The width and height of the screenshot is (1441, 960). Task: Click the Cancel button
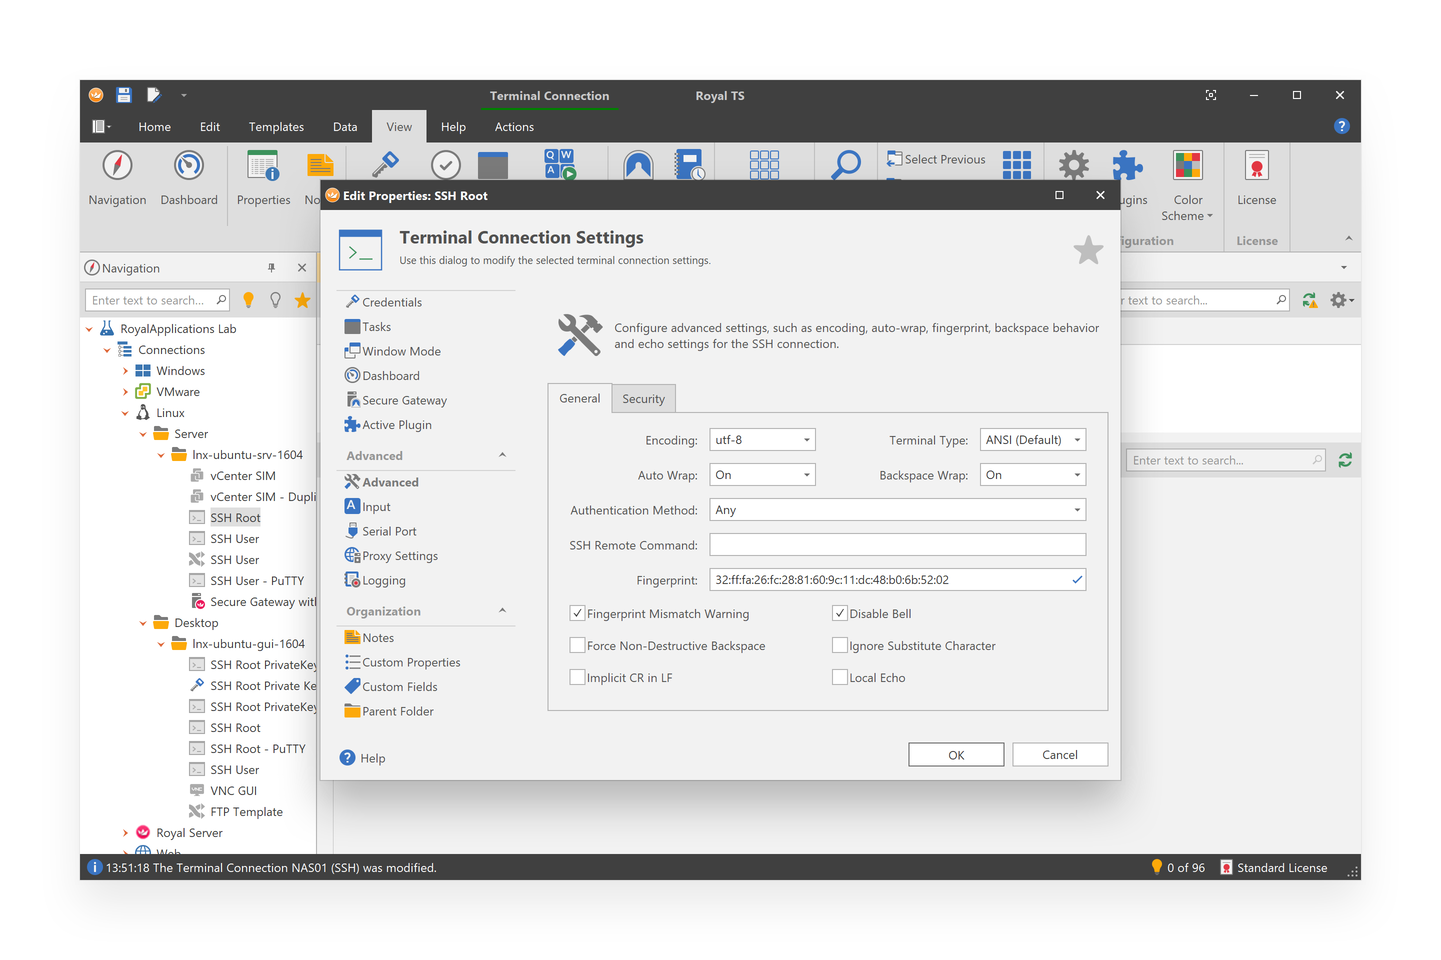click(x=1059, y=755)
